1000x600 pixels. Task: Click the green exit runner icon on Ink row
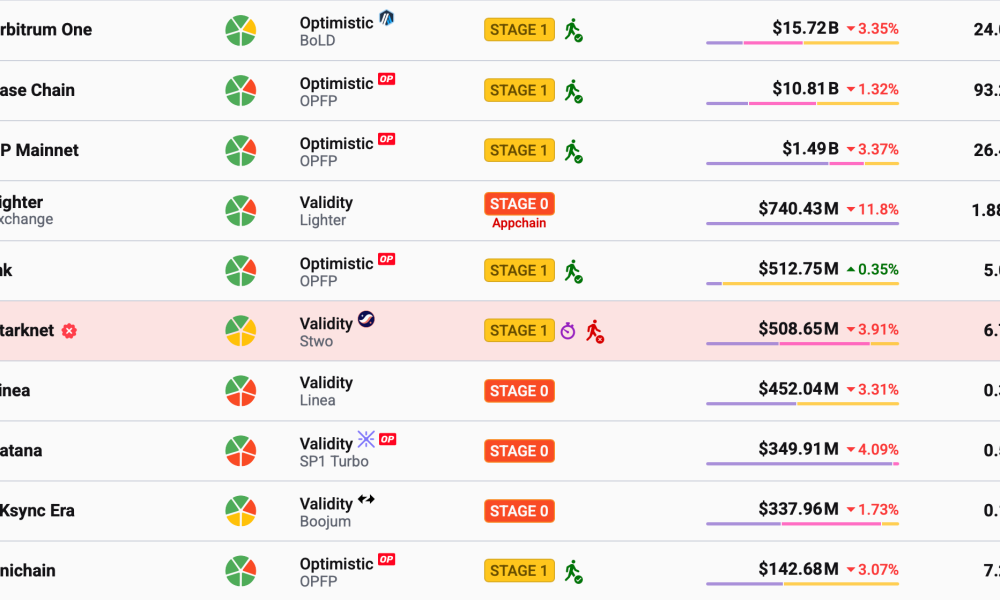point(572,270)
